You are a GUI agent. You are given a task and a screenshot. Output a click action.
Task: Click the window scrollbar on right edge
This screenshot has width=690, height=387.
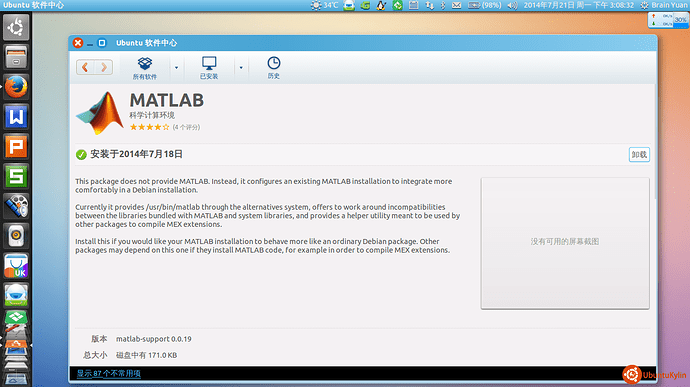click(x=655, y=141)
